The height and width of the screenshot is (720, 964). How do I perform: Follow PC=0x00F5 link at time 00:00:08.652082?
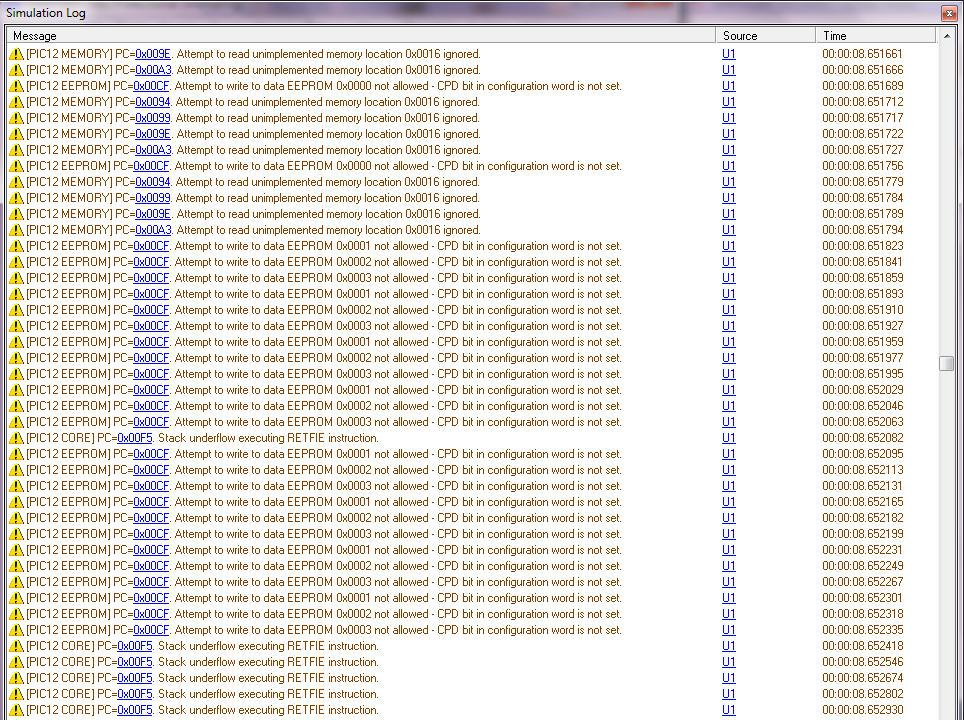coord(135,438)
